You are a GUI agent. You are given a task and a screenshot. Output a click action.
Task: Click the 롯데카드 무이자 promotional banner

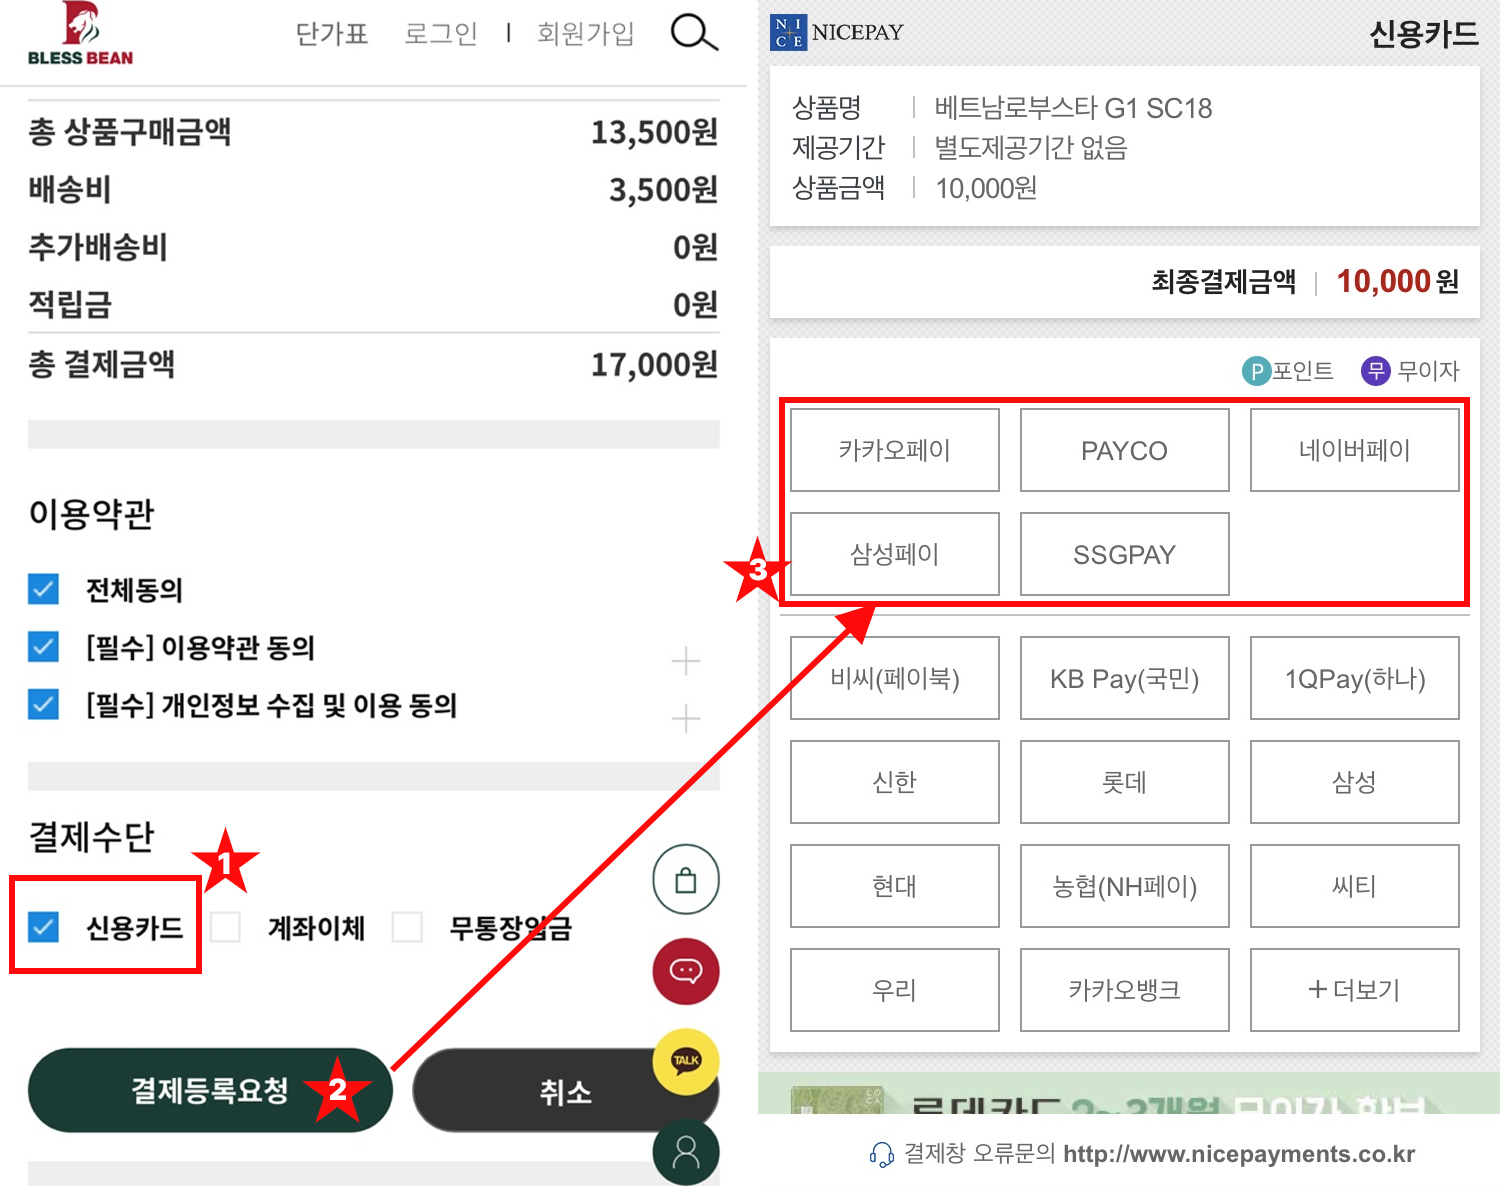pyautogui.click(x=1129, y=1094)
